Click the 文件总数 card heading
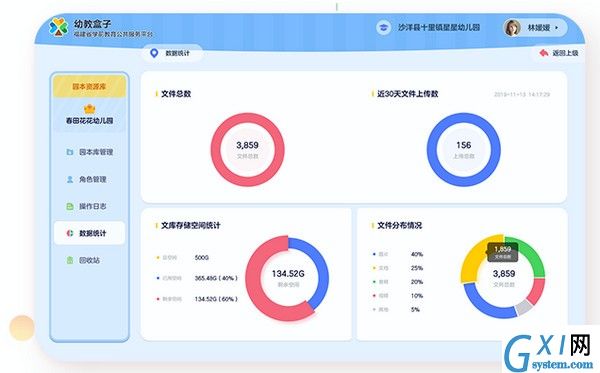Viewport: 600px width, 373px height. [x=176, y=94]
